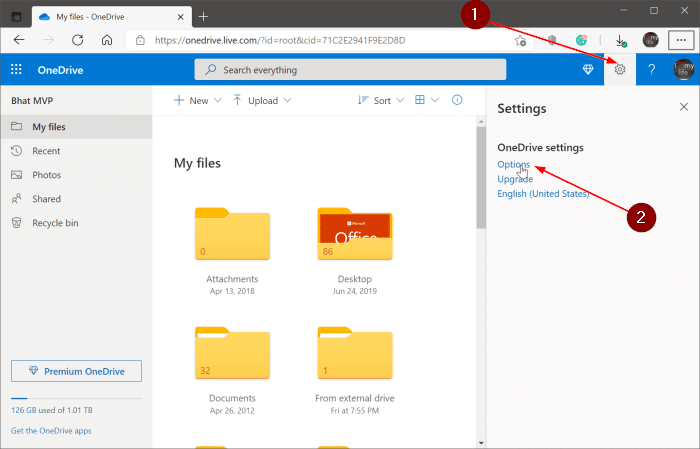This screenshot has width=700, height=449.
Task: Open the Sort dropdown
Action: pos(381,100)
